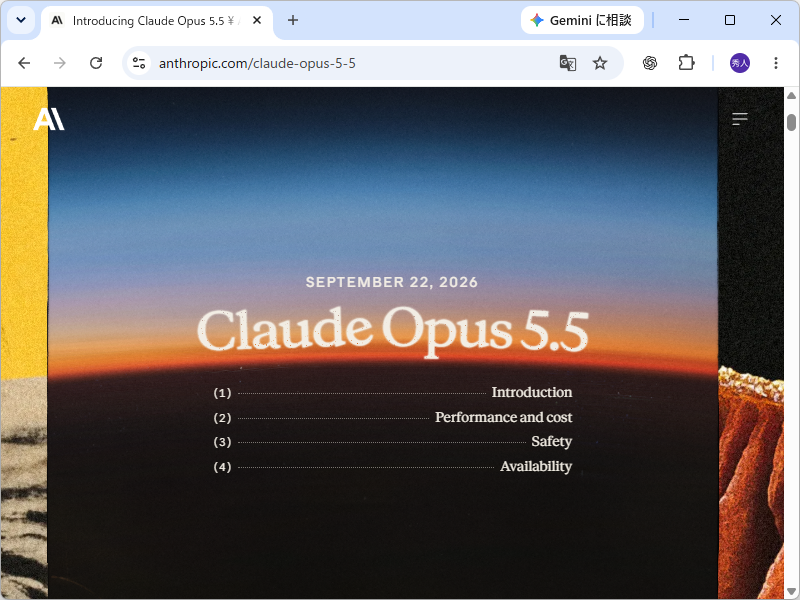Viewport: 800px width, 600px height.
Task: Open the Extensions puzzle menu
Action: pos(686,63)
